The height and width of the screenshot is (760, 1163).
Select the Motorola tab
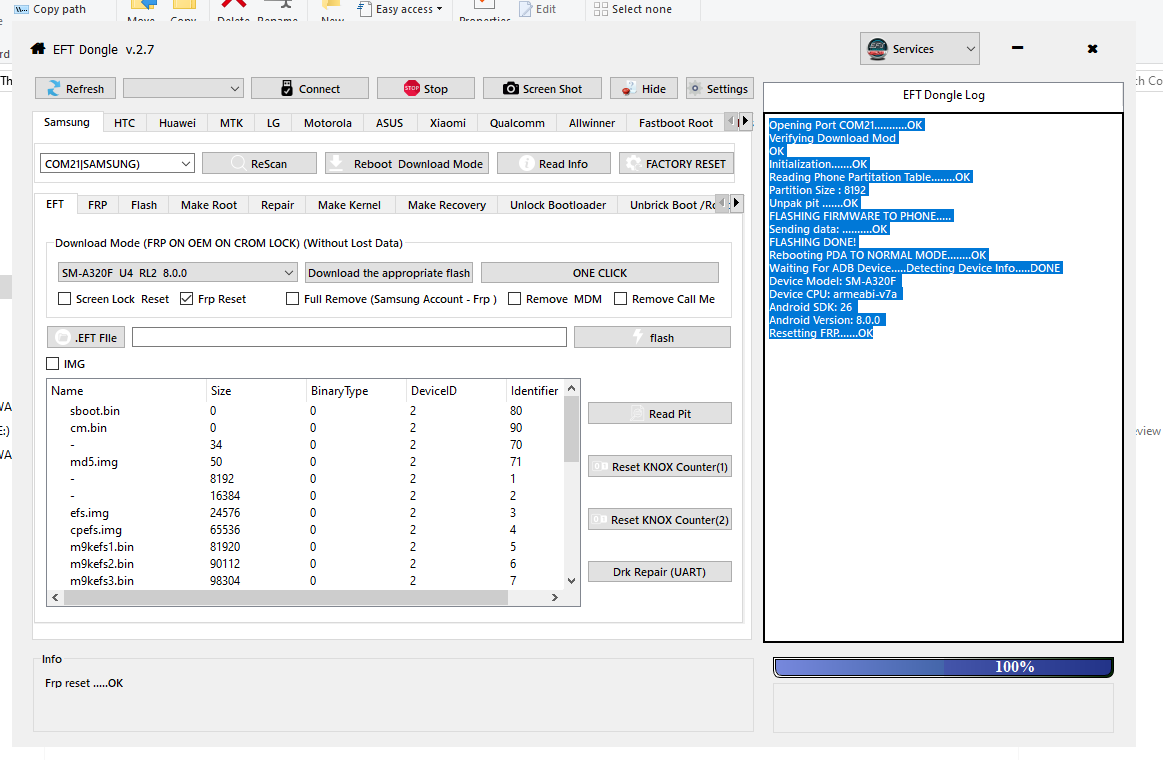pyautogui.click(x=328, y=123)
